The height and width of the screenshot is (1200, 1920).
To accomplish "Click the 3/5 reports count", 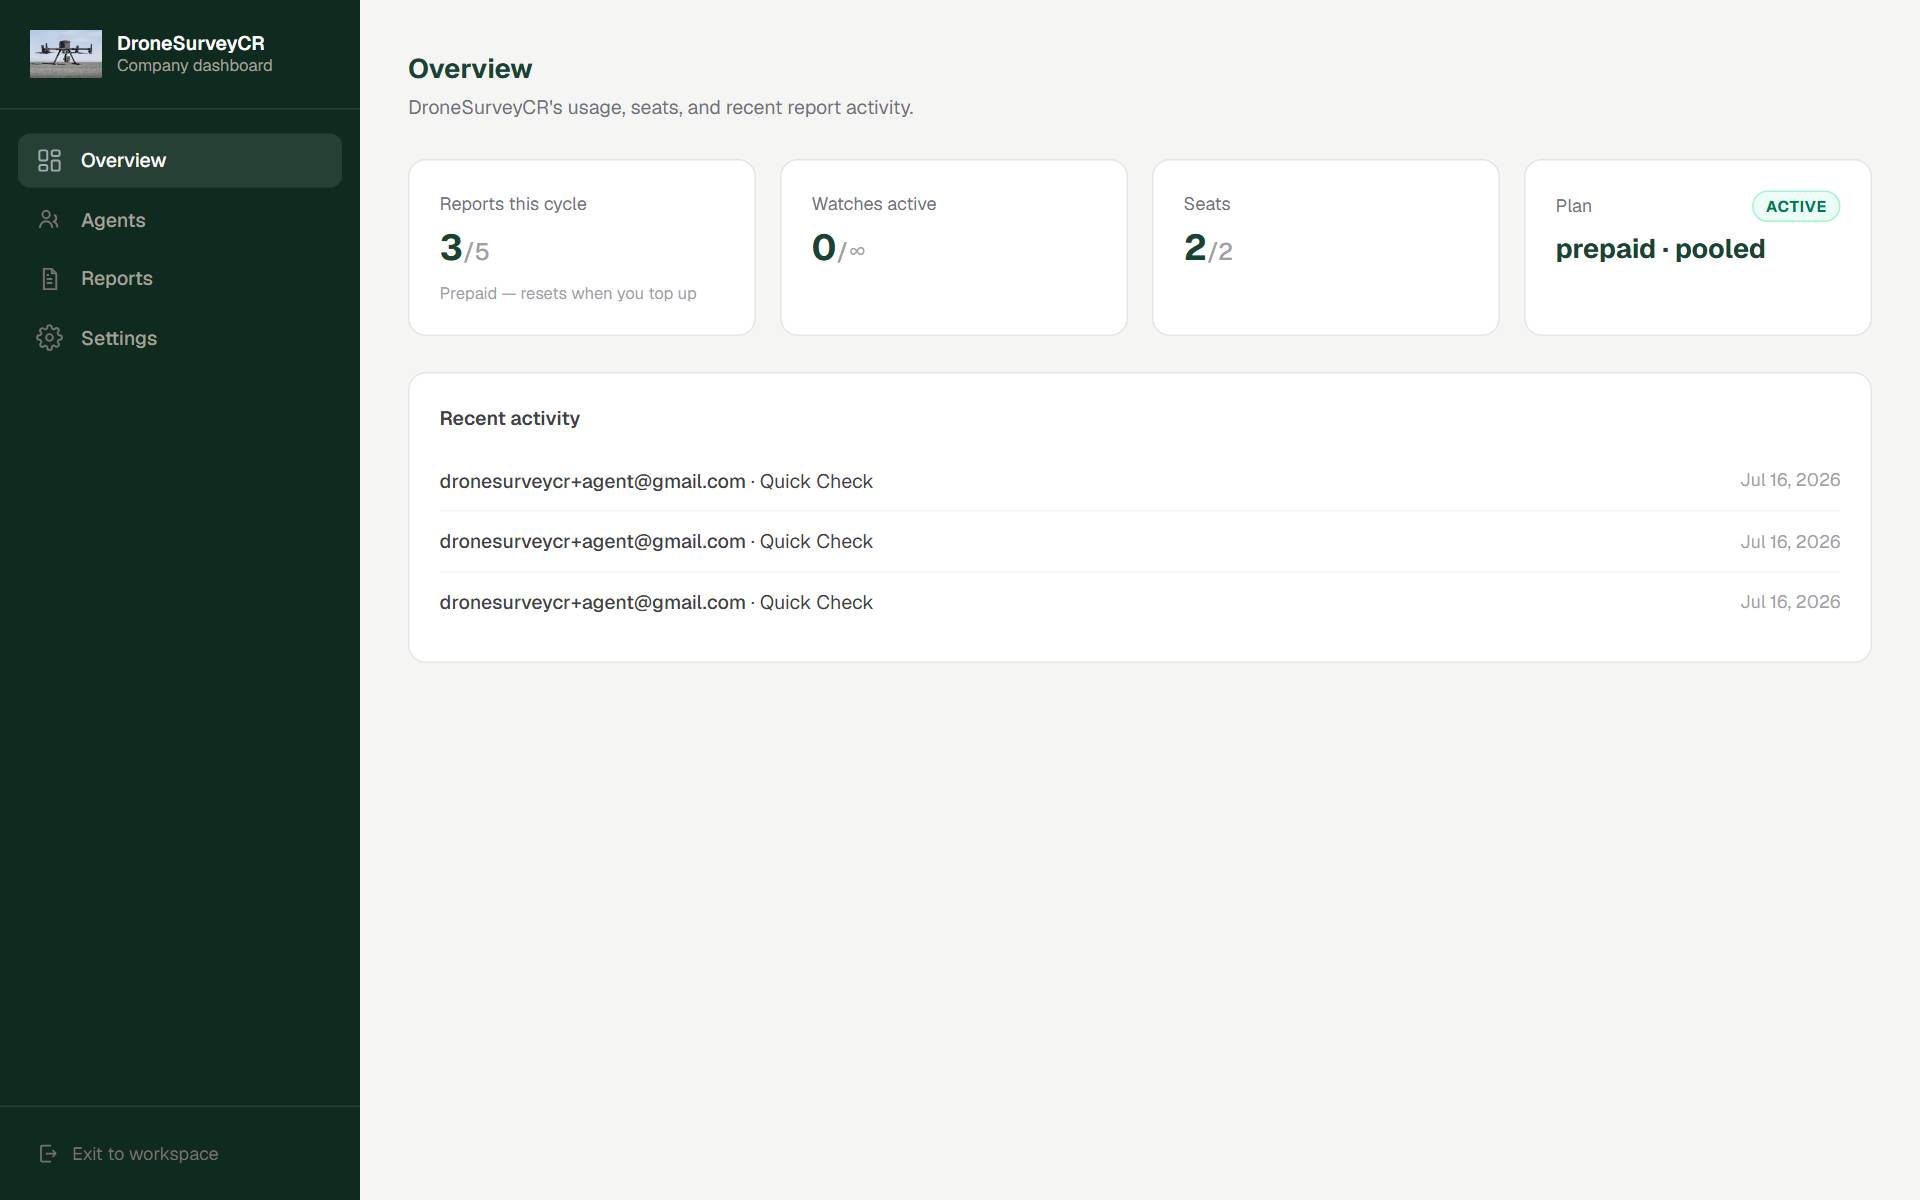I will [465, 248].
